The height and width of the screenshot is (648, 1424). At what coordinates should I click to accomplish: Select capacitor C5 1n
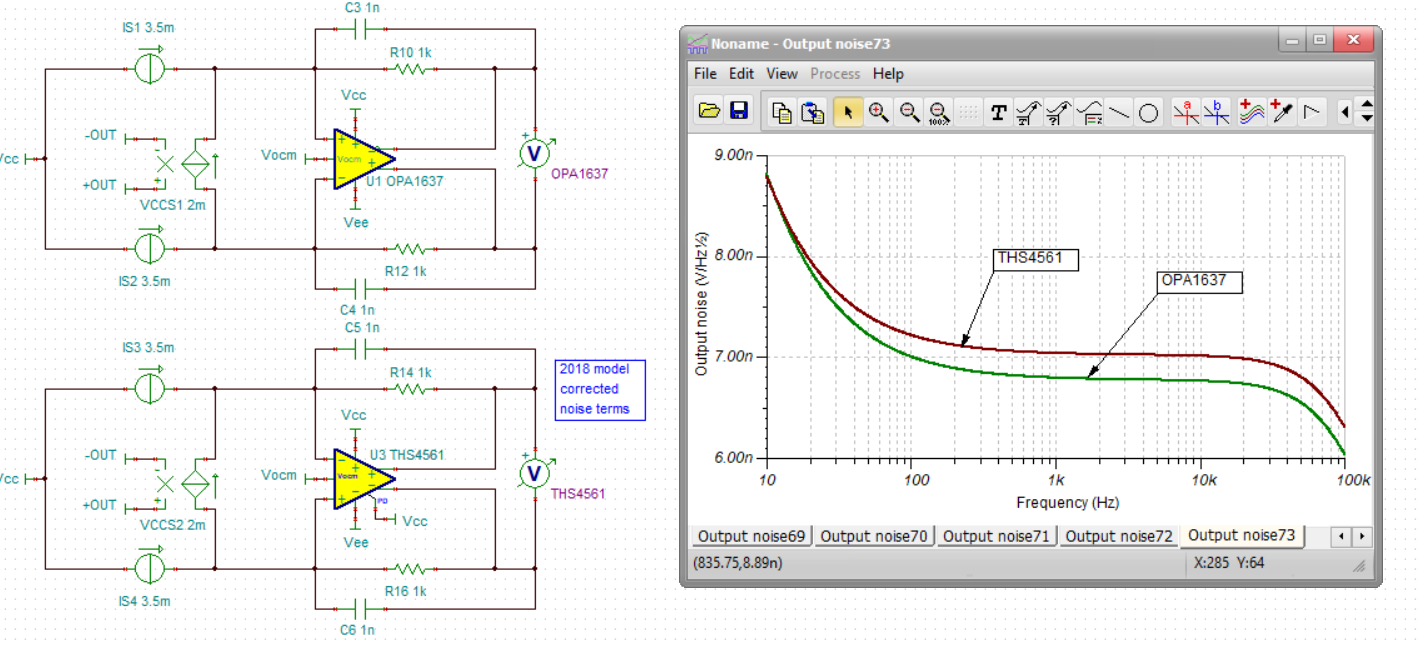pyautogui.click(x=362, y=349)
